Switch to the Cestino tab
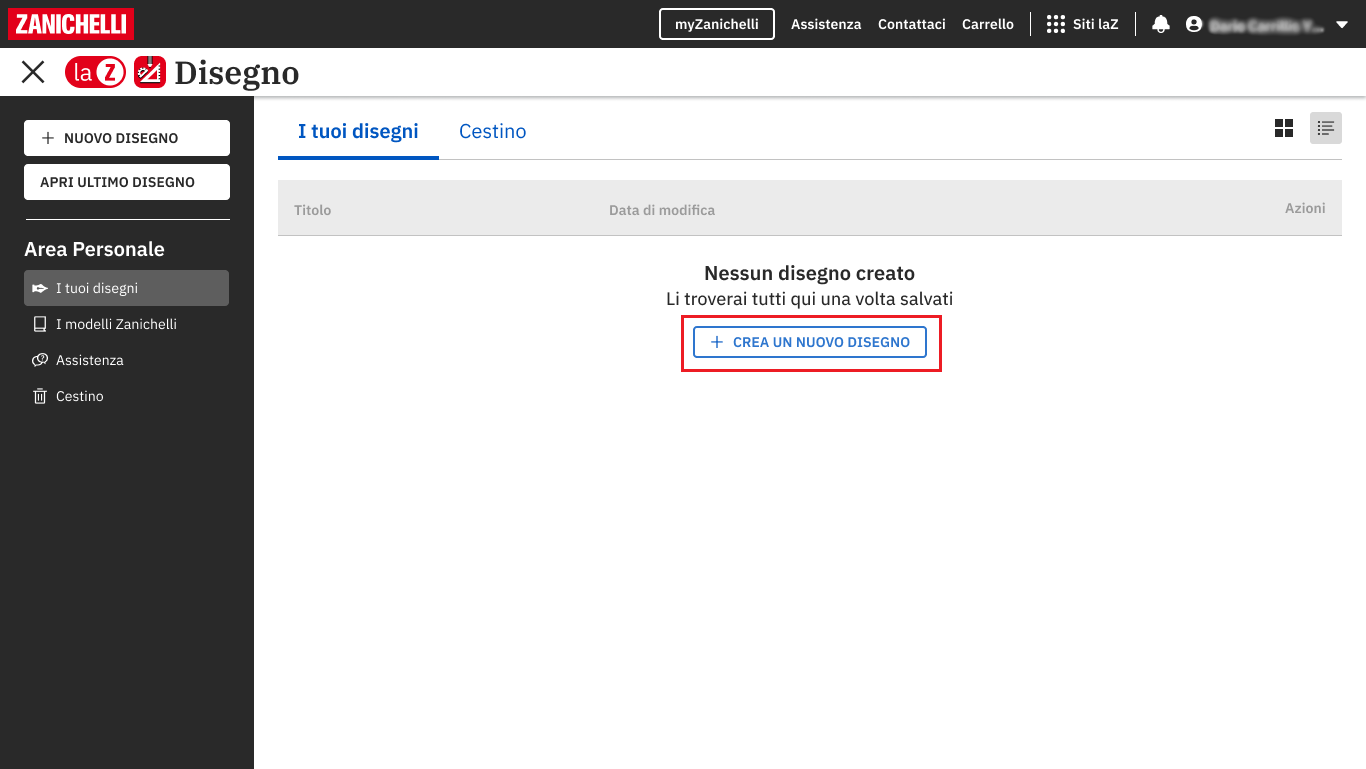 point(493,131)
